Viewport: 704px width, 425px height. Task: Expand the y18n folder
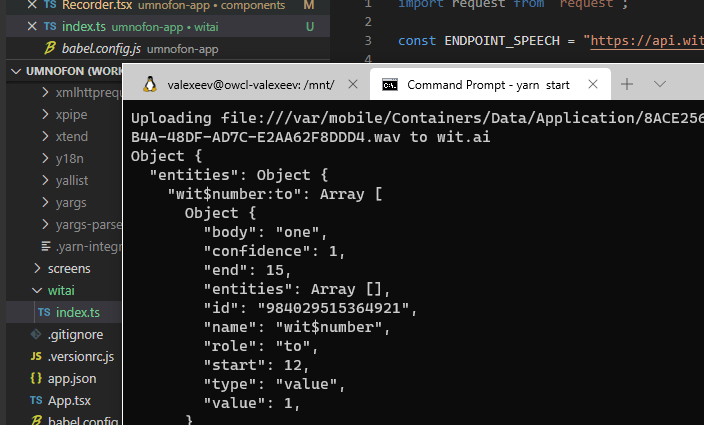click(45, 158)
